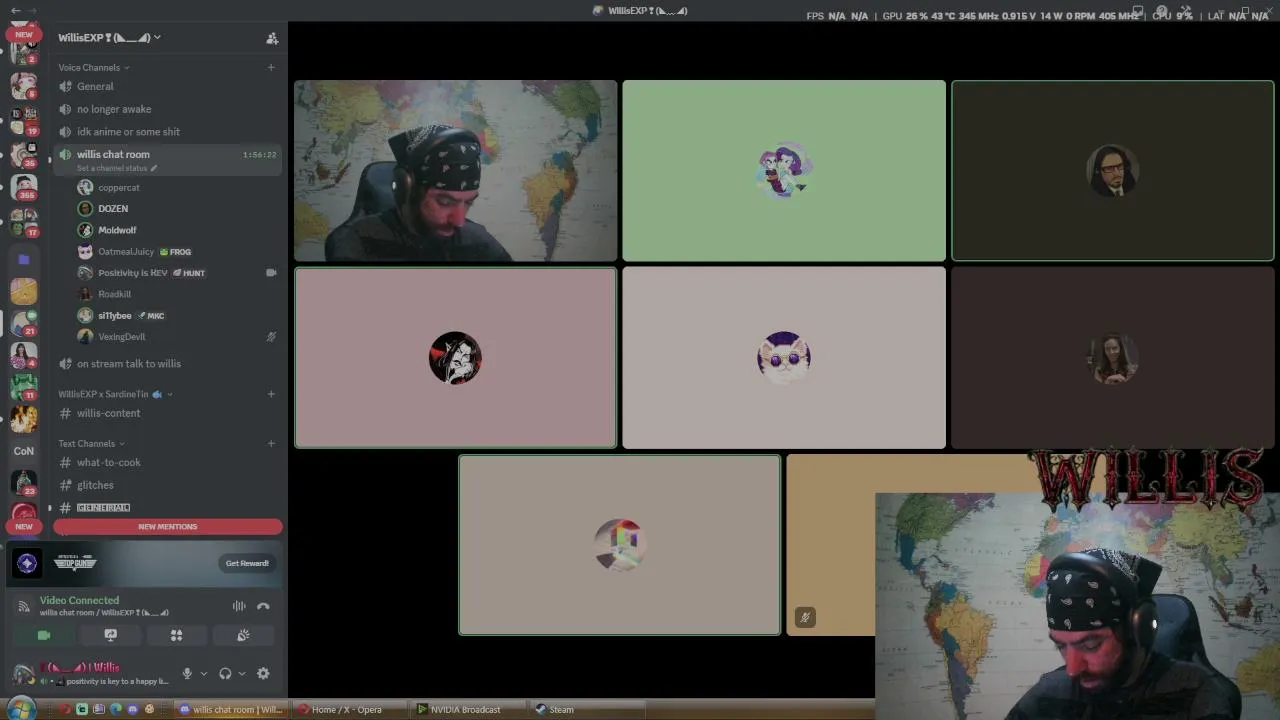The width and height of the screenshot is (1280, 720).
Task: Open the headphone output options arrow
Action: 242,674
